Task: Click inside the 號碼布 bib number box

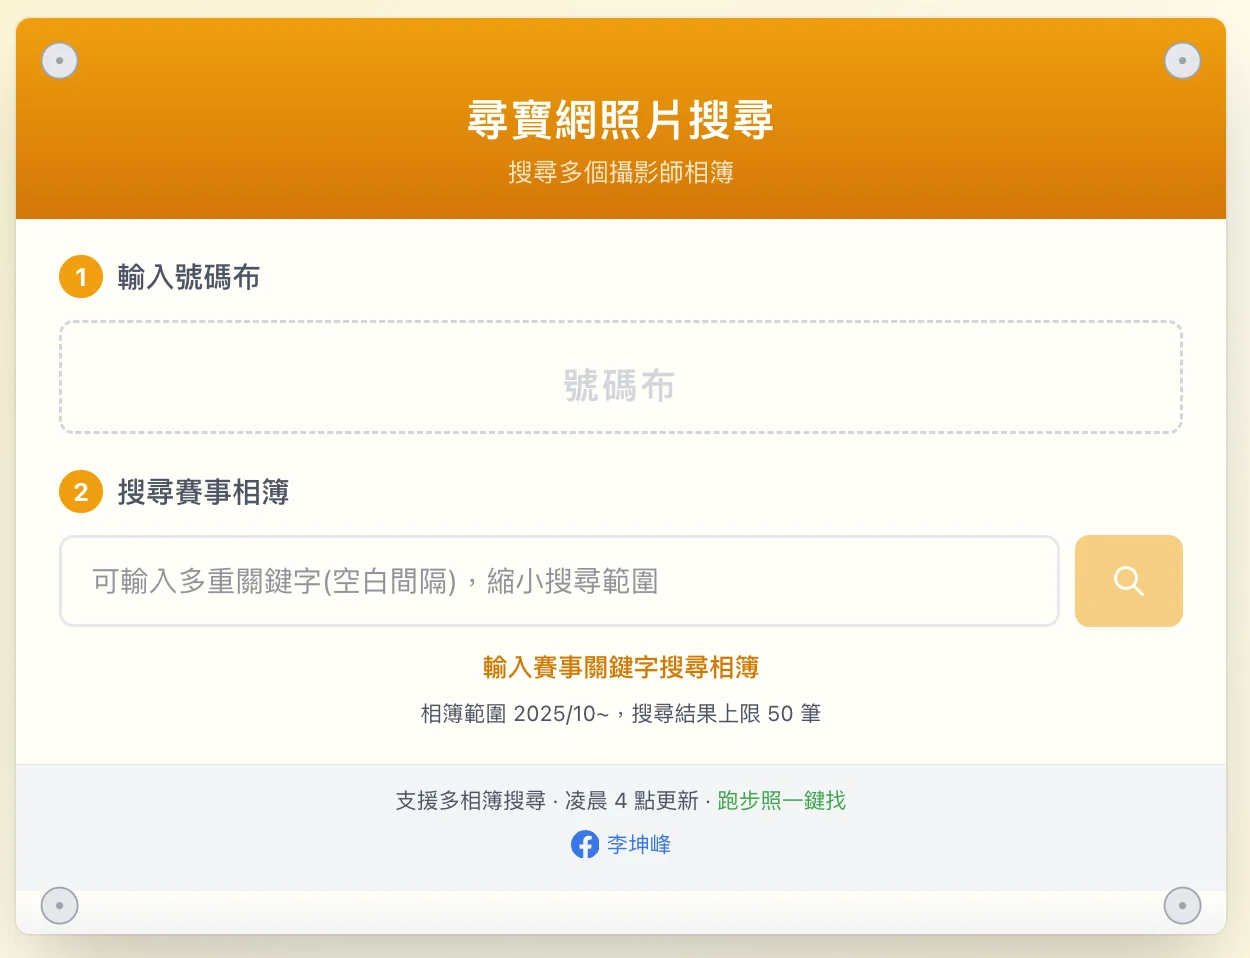Action: (x=622, y=377)
